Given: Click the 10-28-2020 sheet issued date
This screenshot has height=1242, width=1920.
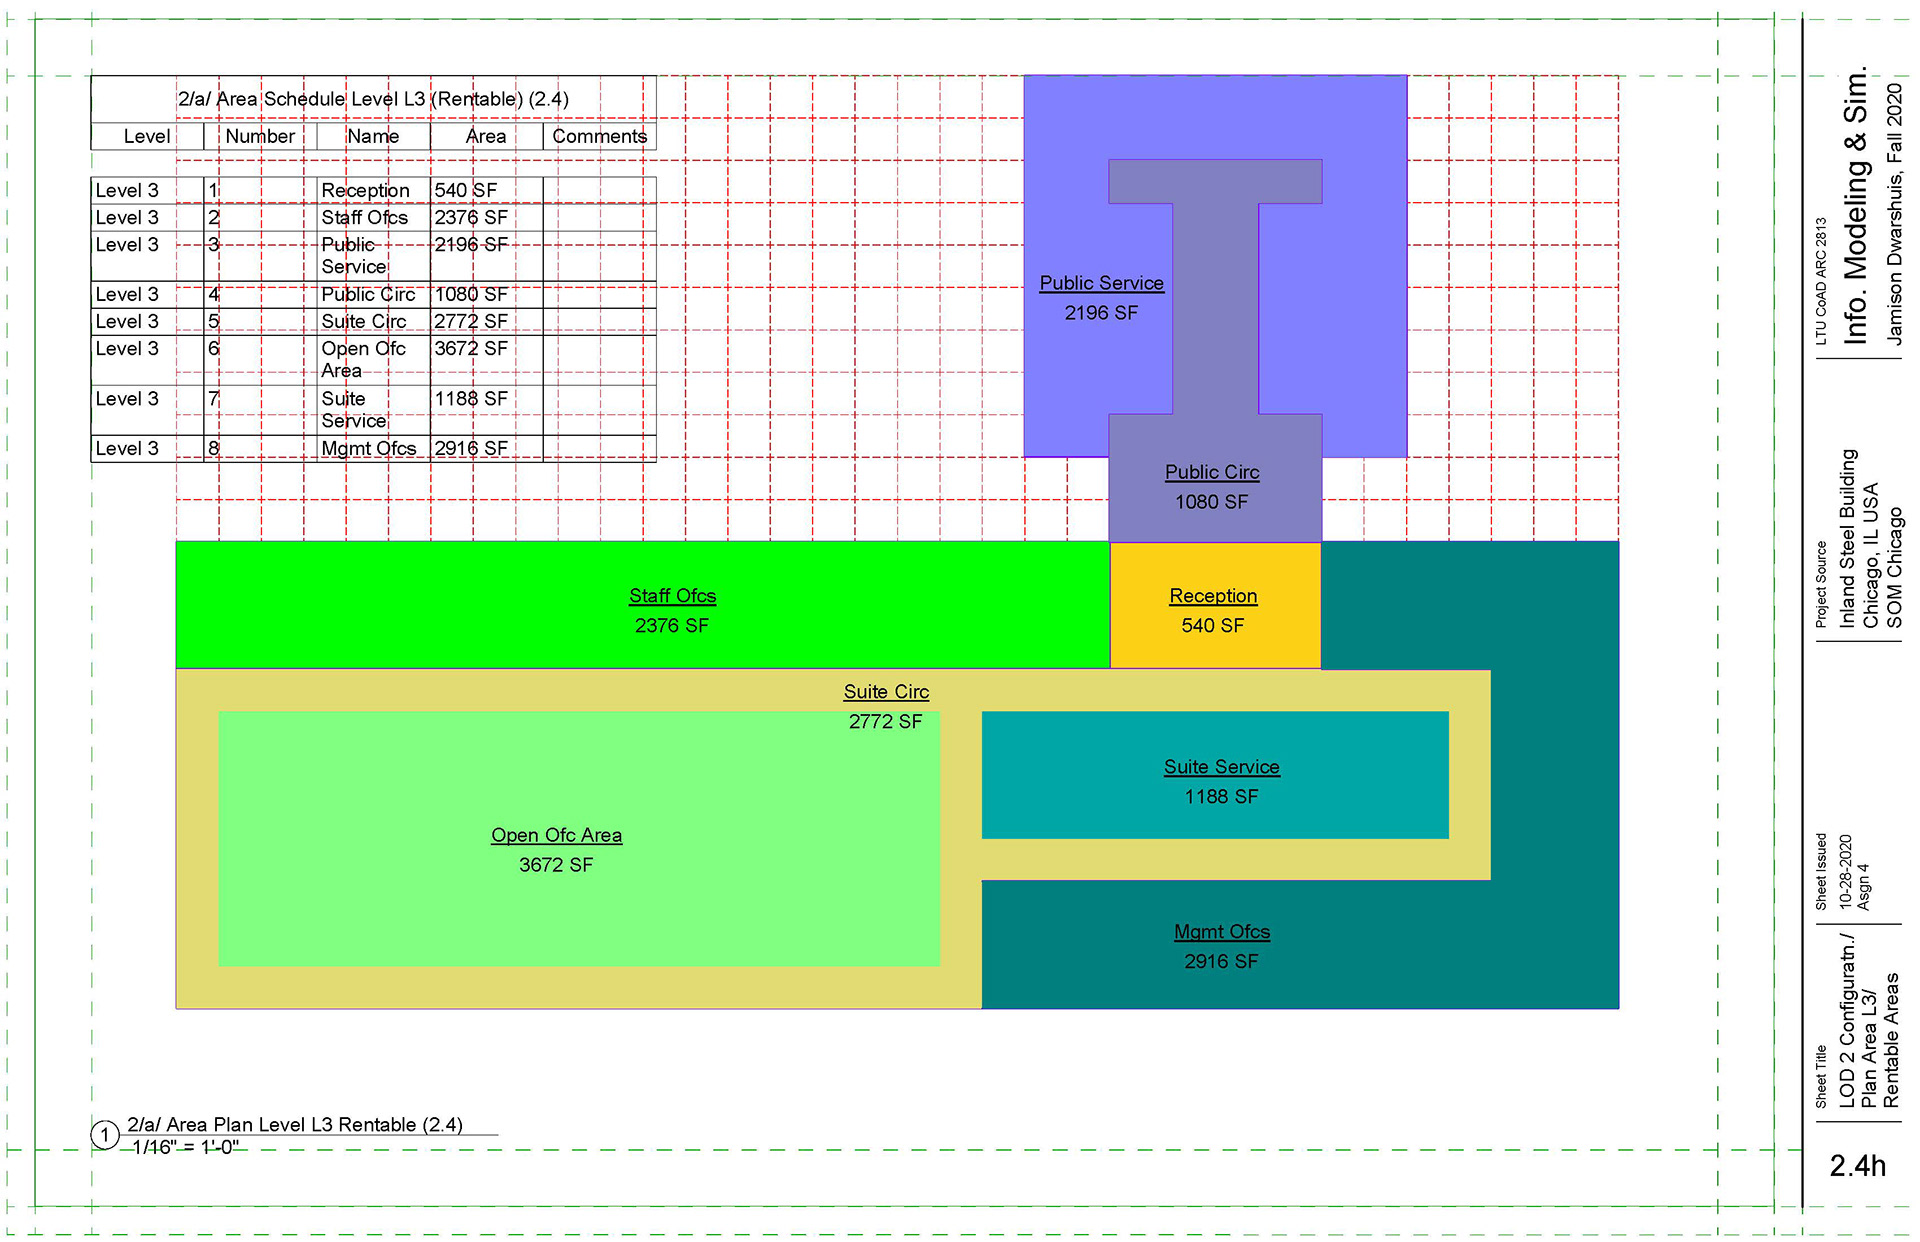Looking at the screenshot, I should (1846, 871).
